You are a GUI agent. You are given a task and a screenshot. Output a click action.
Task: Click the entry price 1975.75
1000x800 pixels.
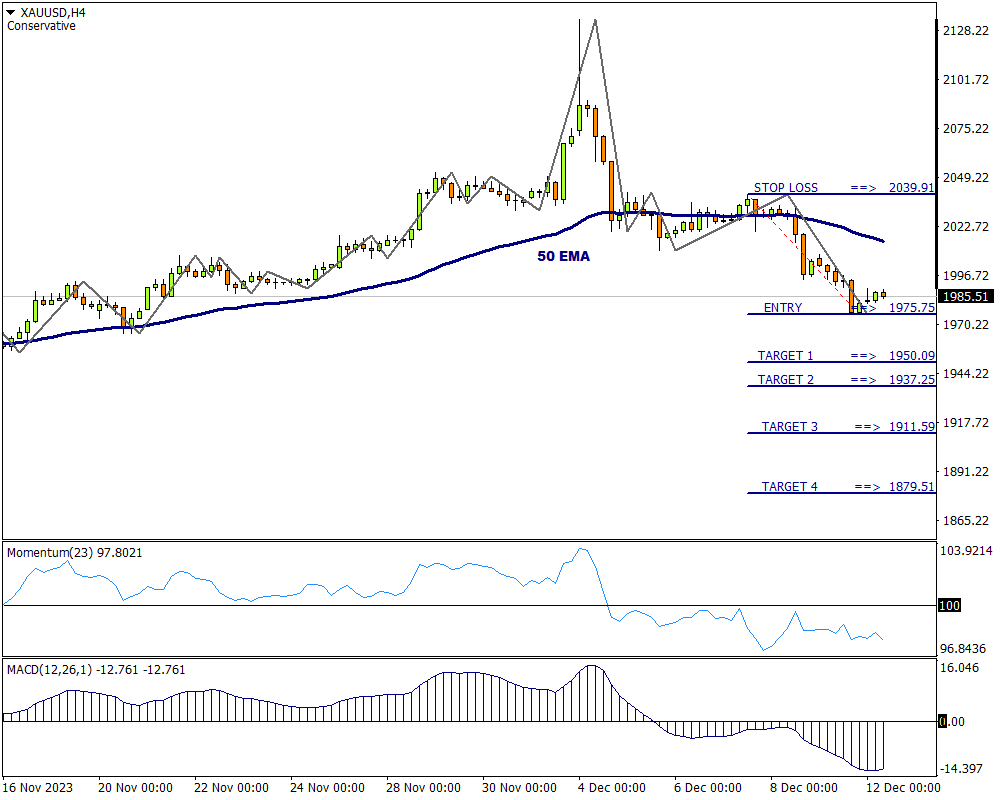911,308
